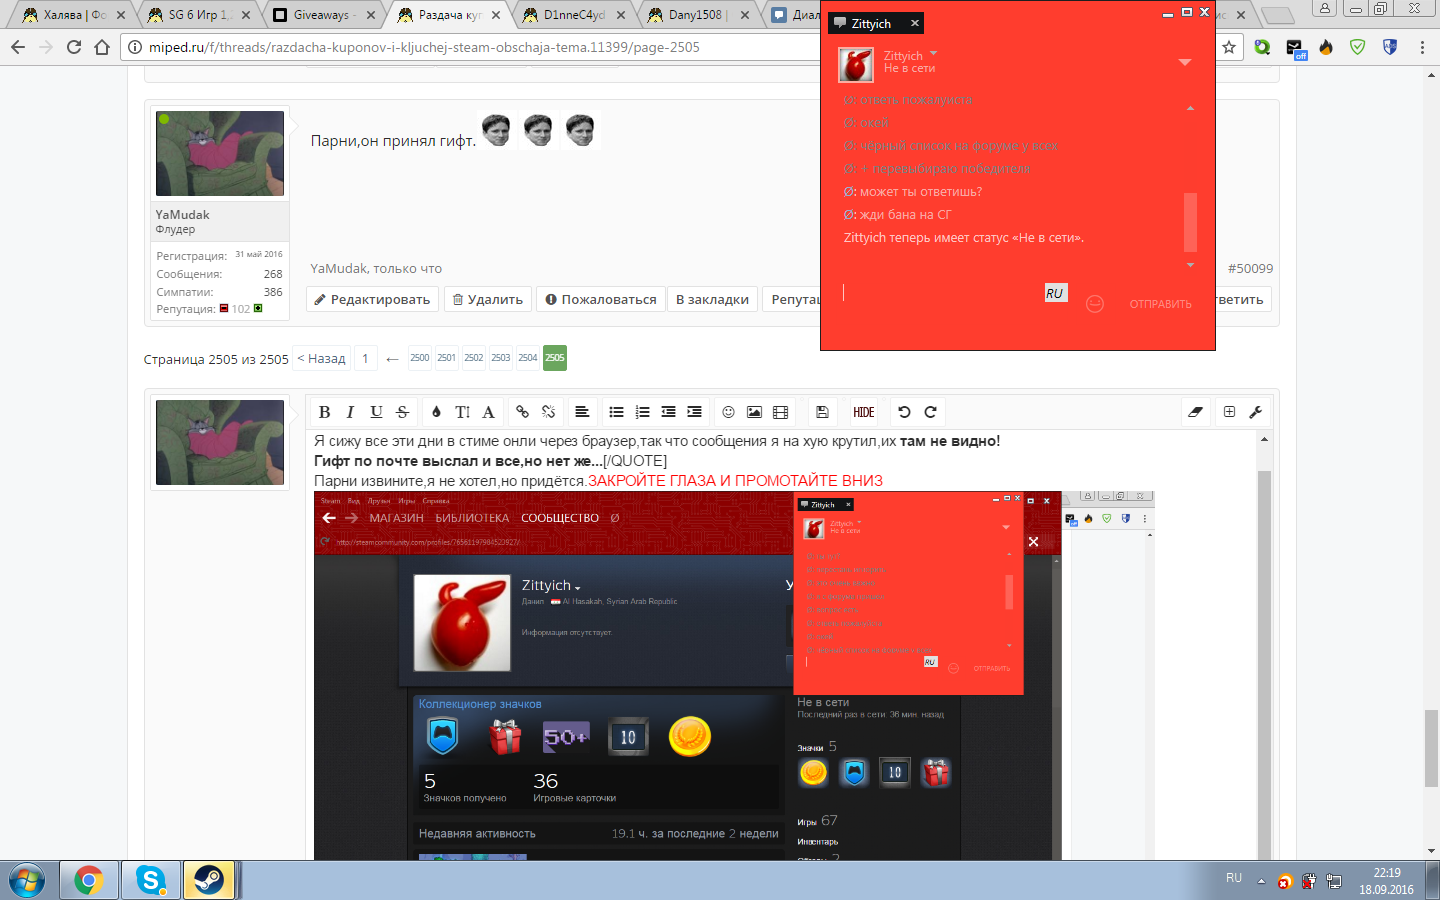The image size is (1440, 900).
Task: Open the emoticon picker in Steam chat
Action: pyautogui.click(x=1095, y=304)
